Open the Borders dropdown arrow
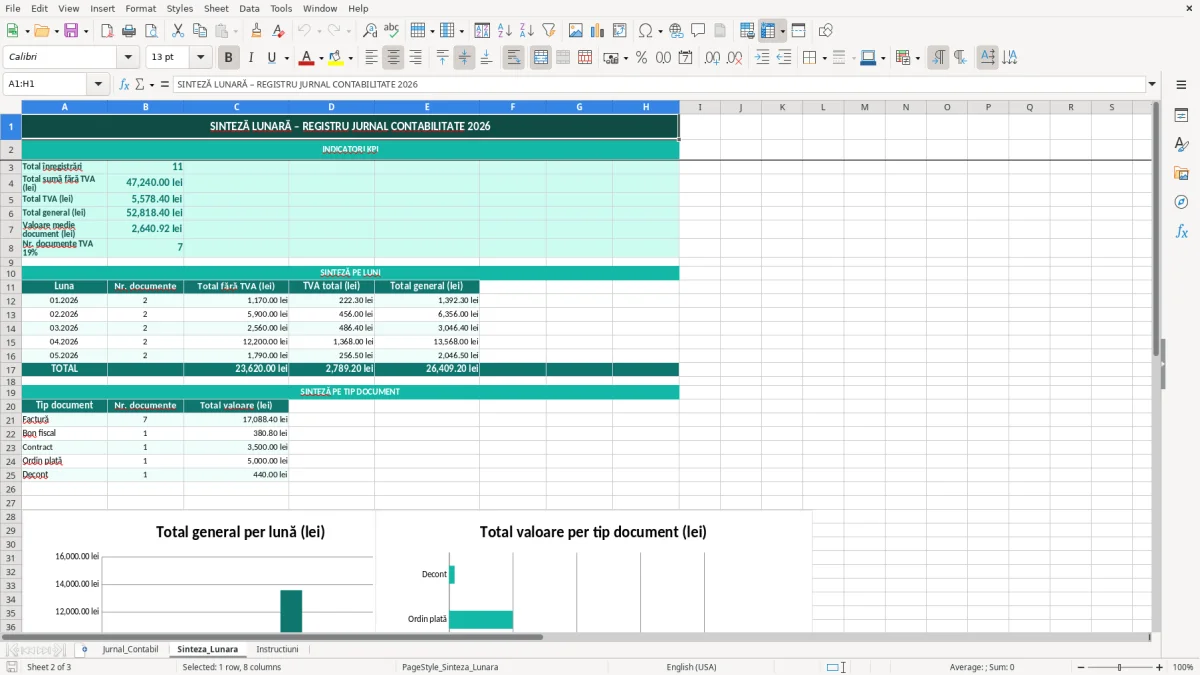The image size is (1200, 675). click(x=824, y=58)
